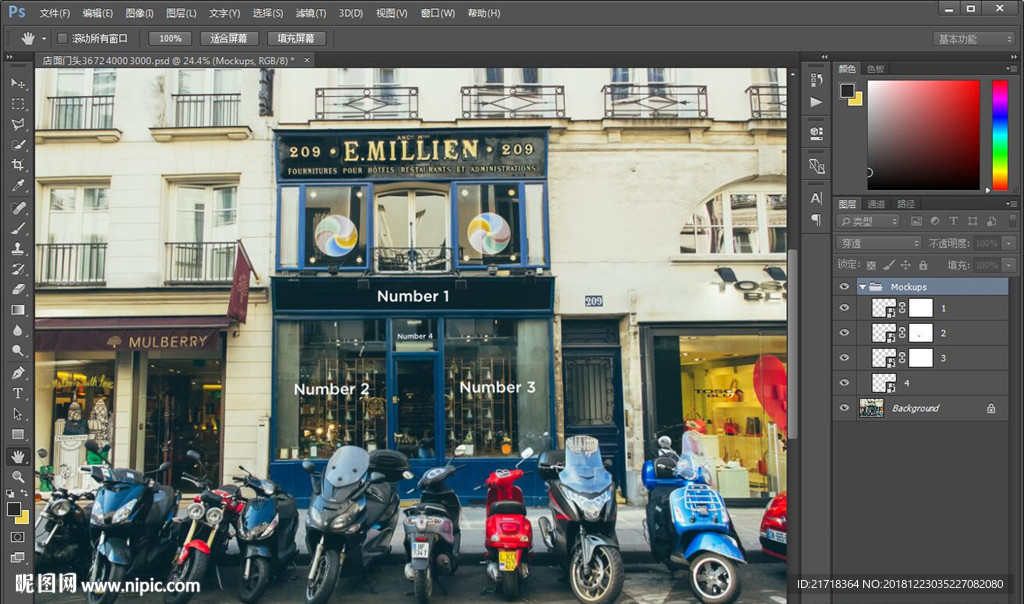
Task: Lock transparent pixels icon
Action: coord(871,265)
